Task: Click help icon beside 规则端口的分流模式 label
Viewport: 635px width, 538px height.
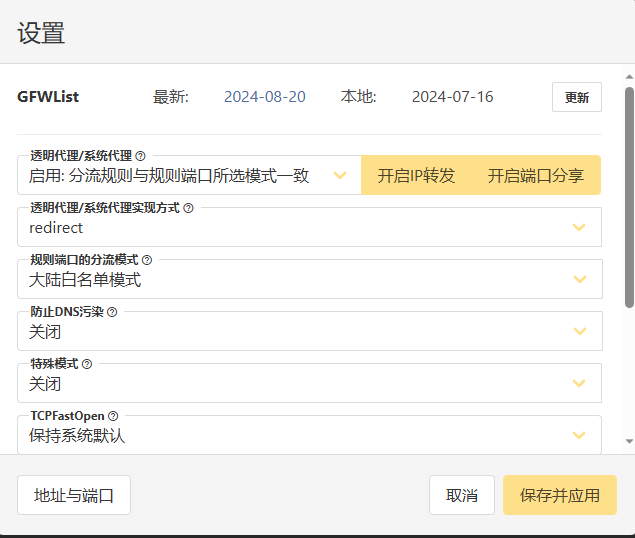Action: 147,260
